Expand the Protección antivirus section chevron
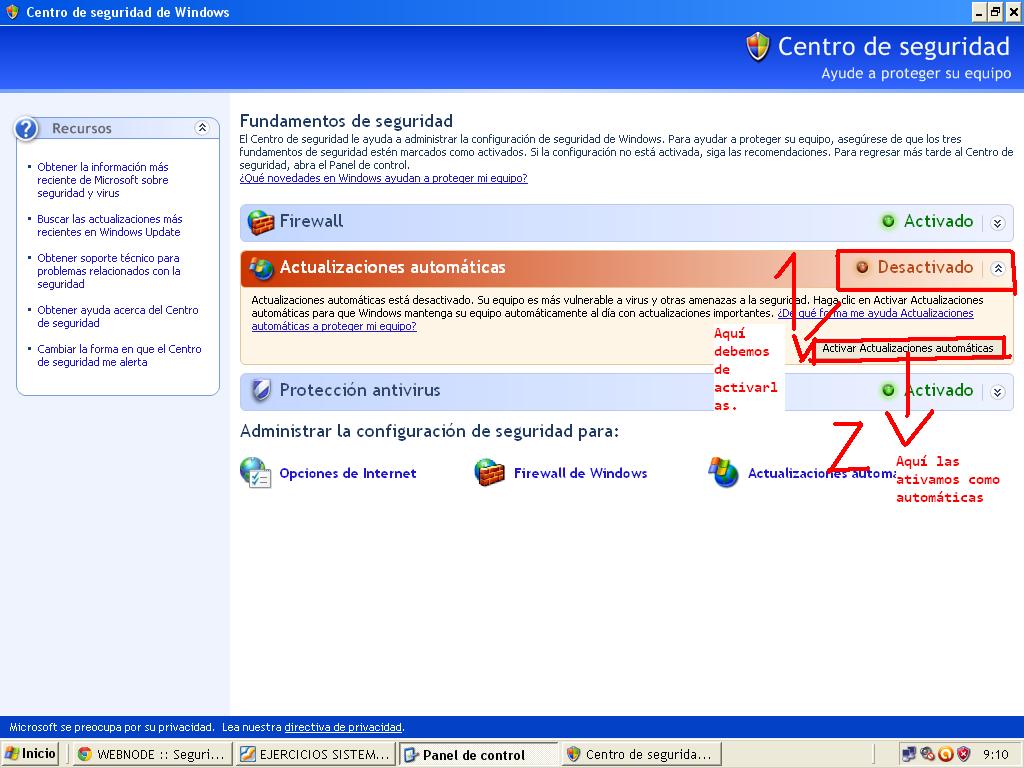The image size is (1024, 768). 997,392
